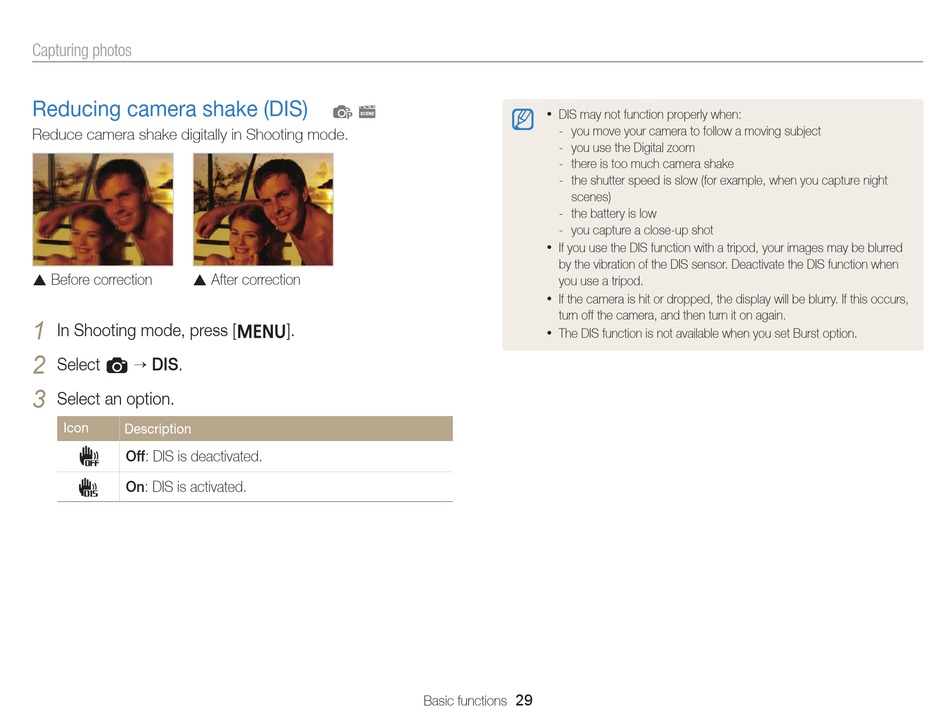950x711 pixels.
Task: Click the Reducing camera shake (DIS) heading
Action: tap(170, 110)
